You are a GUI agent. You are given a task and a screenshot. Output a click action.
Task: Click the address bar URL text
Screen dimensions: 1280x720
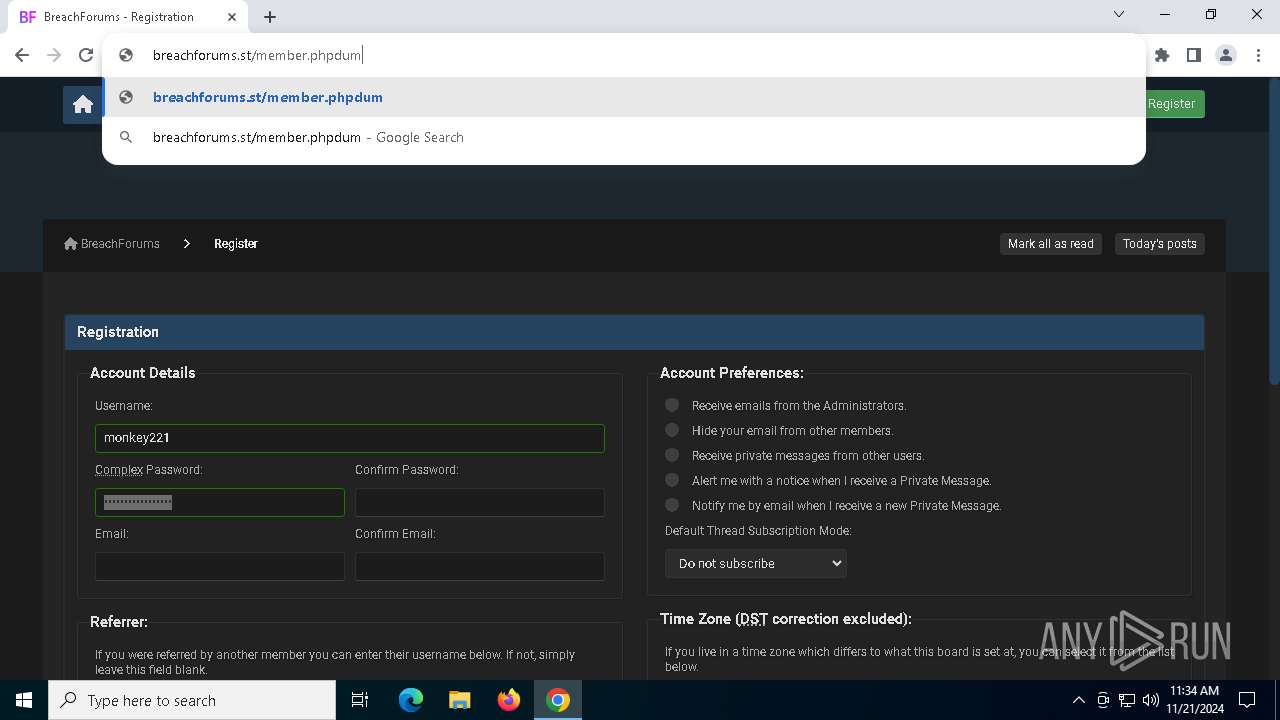click(257, 55)
